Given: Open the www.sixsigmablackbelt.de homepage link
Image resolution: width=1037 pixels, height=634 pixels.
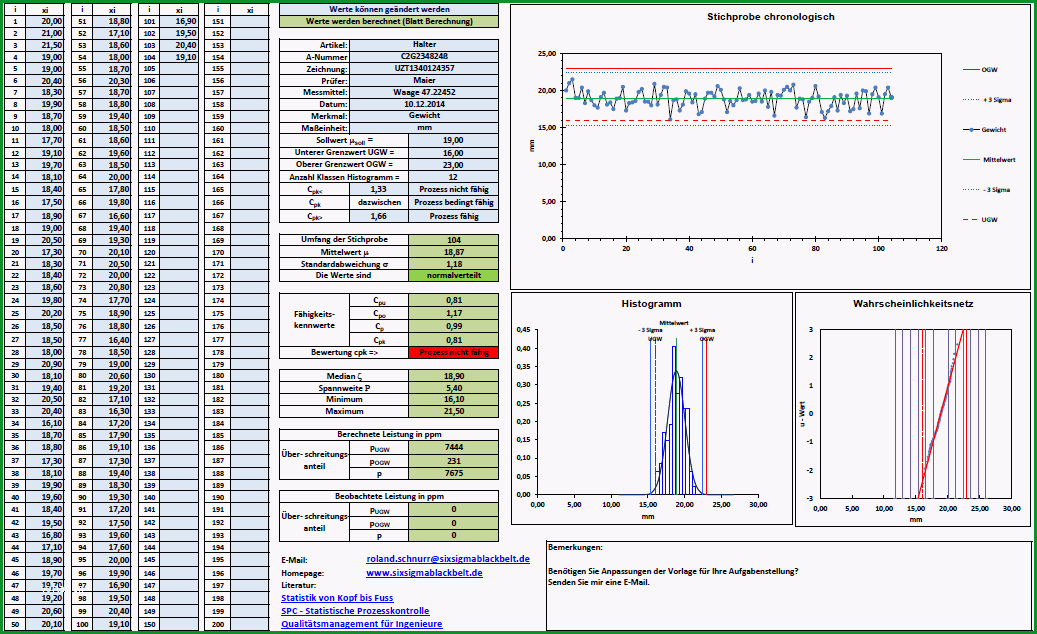Looking at the screenshot, I should [x=424, y=573].
